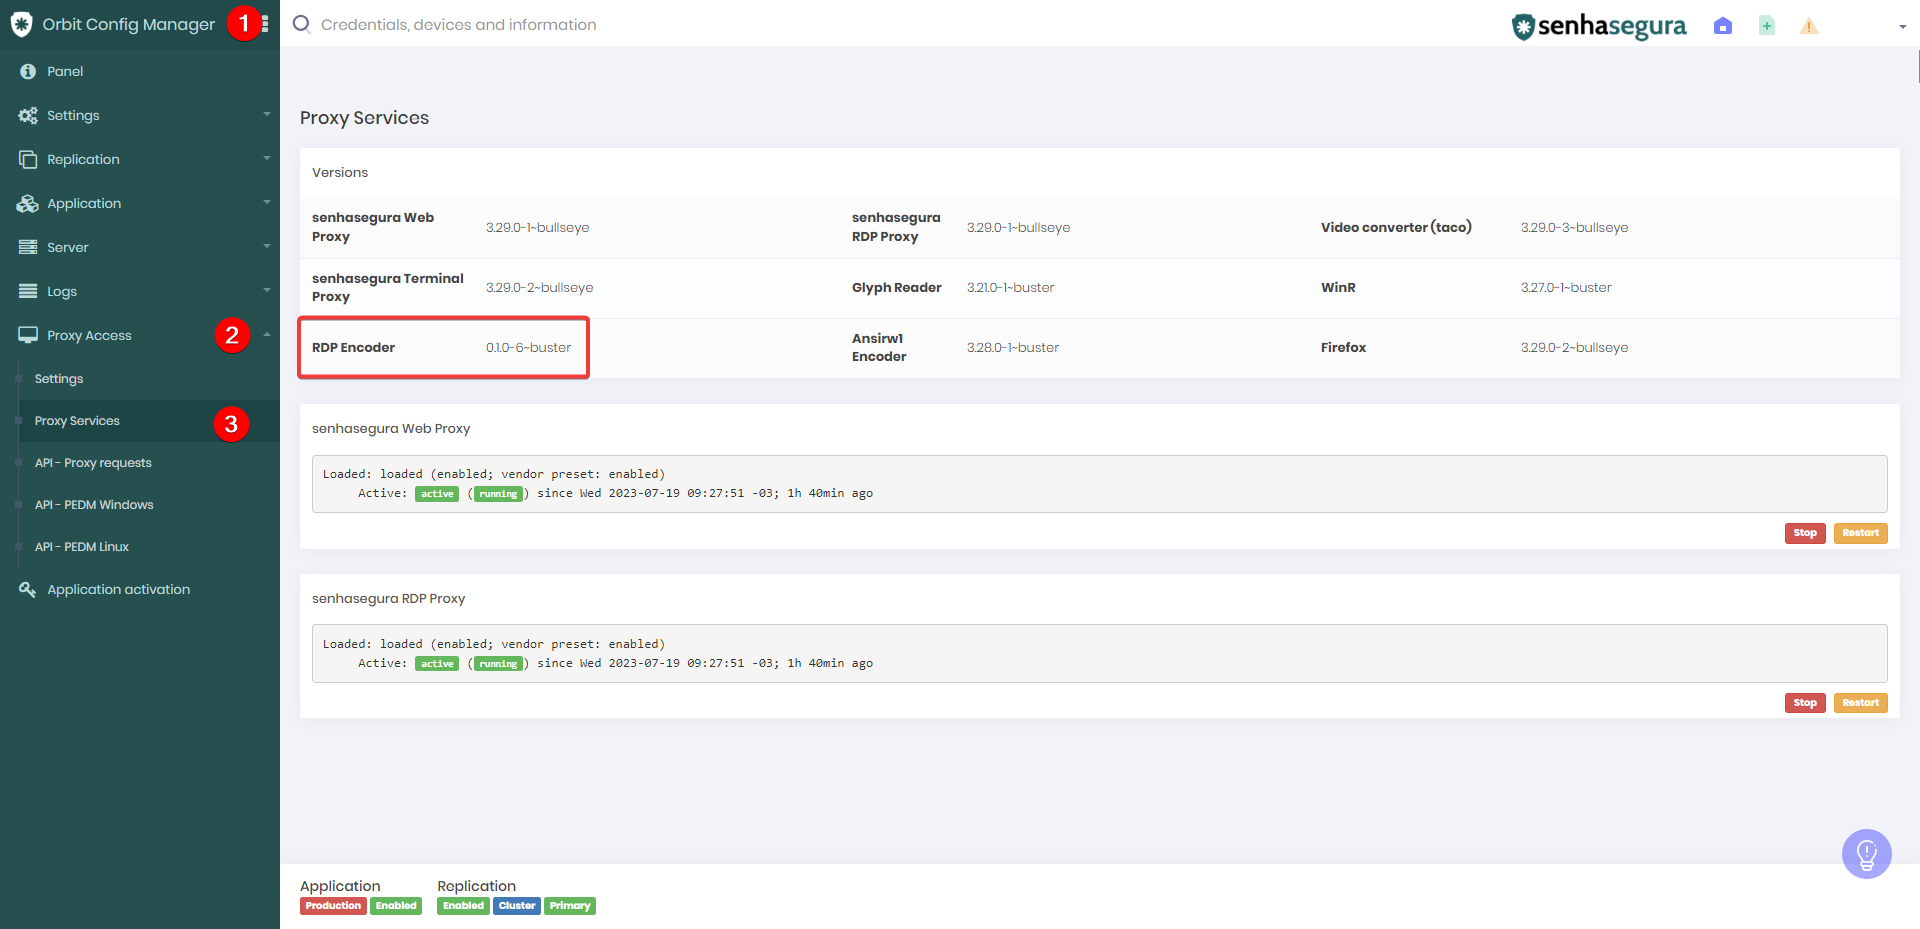The width and height of the screenshot is (1920, 929).
Task: Click the Logs list icon
Action: tap(28, 291)
